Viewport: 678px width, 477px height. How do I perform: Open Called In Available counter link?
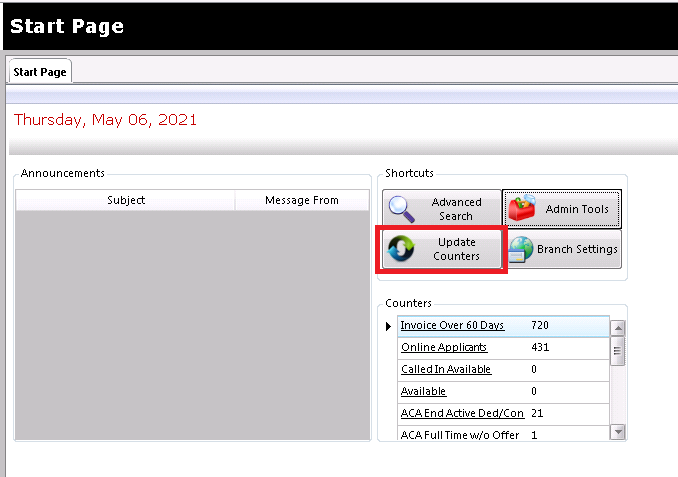pyautogui.click(x=446, y=369)
